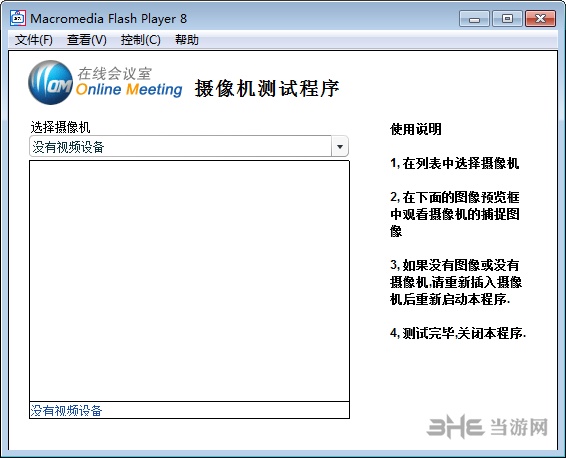Image resolution: width=566 pixels, height=458 pixels.
Task: Open the 查看(V) menu
Action: [x=87, y=40]
